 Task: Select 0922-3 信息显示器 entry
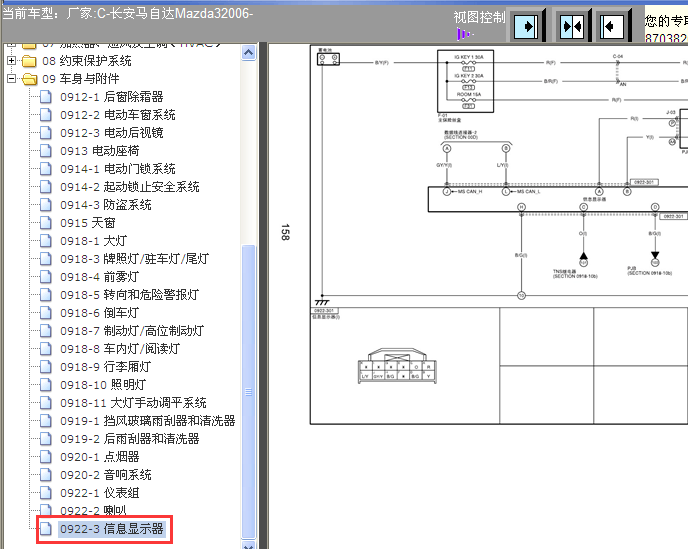[x=111, y=529]
